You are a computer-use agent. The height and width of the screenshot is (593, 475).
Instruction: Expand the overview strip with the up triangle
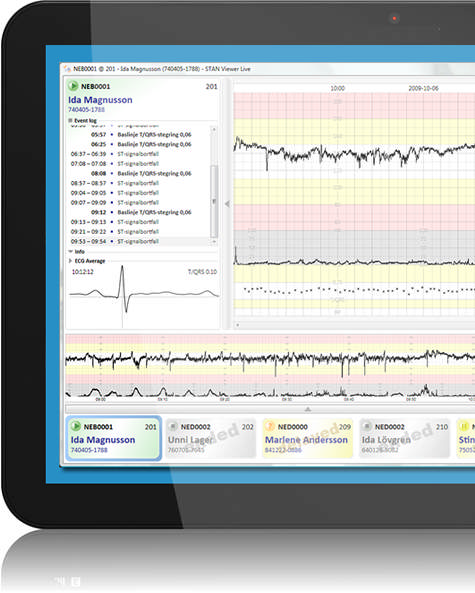(308, 409)
